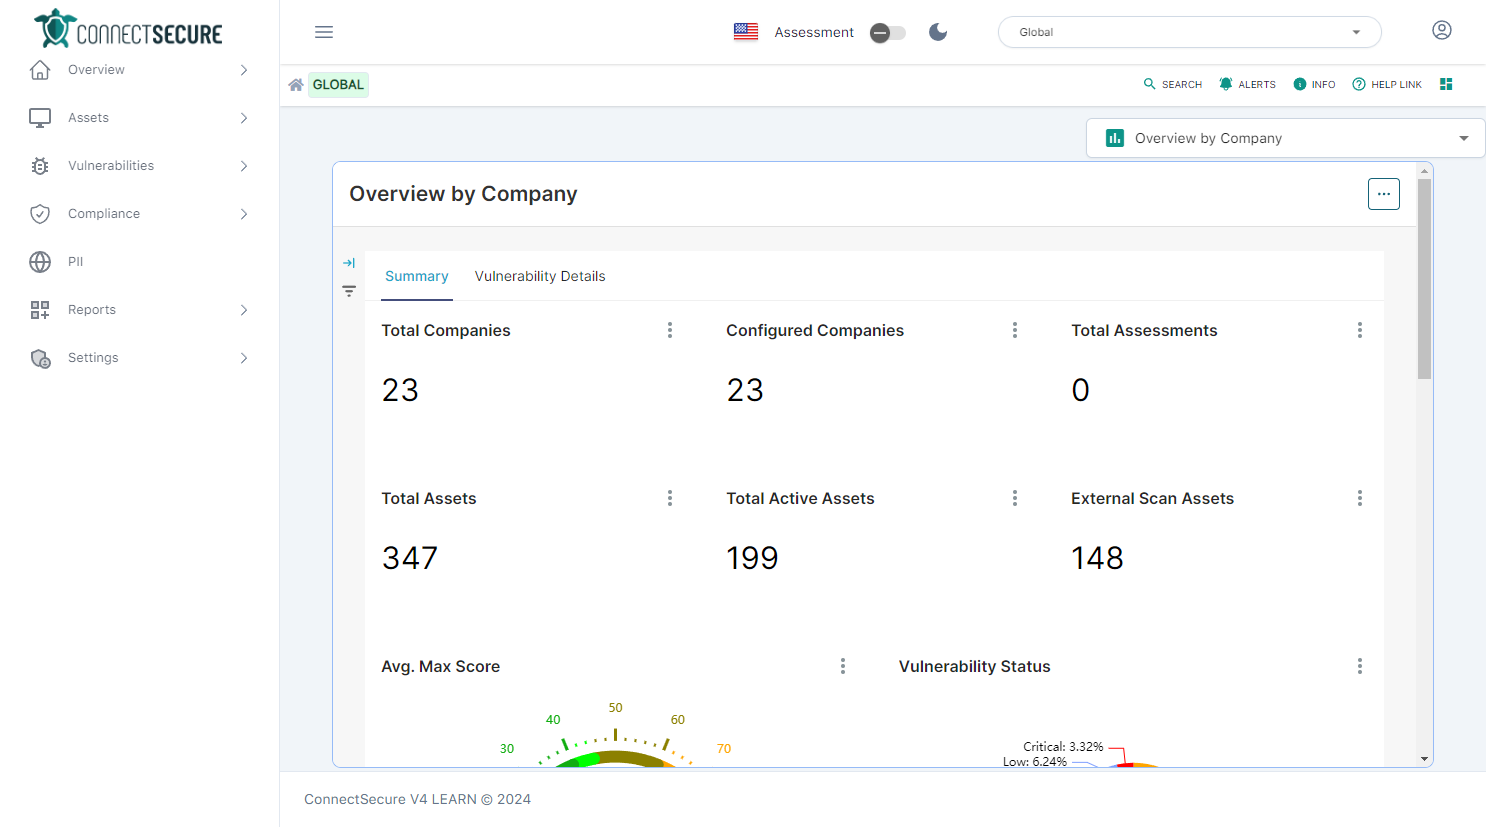
Task: Click the hamburger menu icon
Action: pyautogui.click(x=324, y=32)
